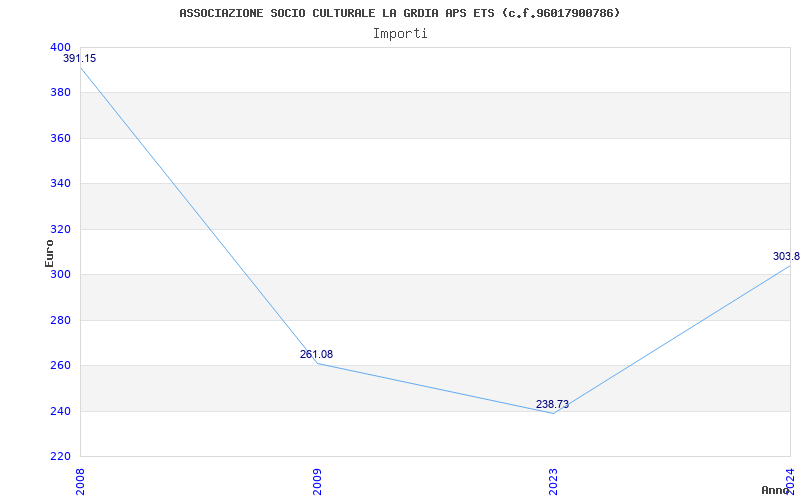Click the 300 y-axis tick label
This screenshot has width=800, height=500.
pos(60,275)
